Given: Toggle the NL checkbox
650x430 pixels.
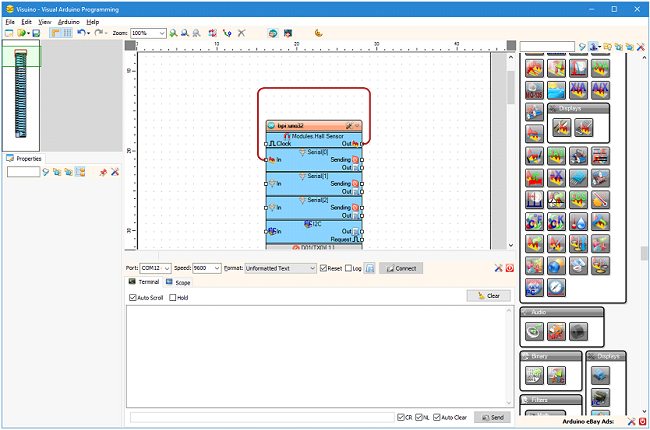Looking at the screenshot, I should pos(419,417).
